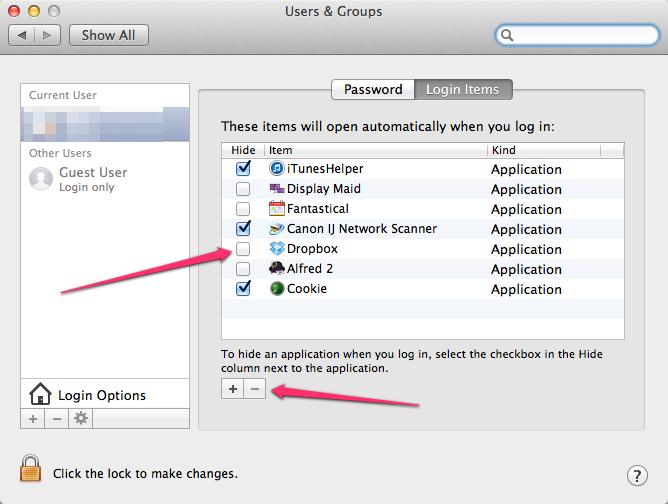Add a user with sidebar plus button
This screenshot has height=504, width=668.
[x=33, y=418]
